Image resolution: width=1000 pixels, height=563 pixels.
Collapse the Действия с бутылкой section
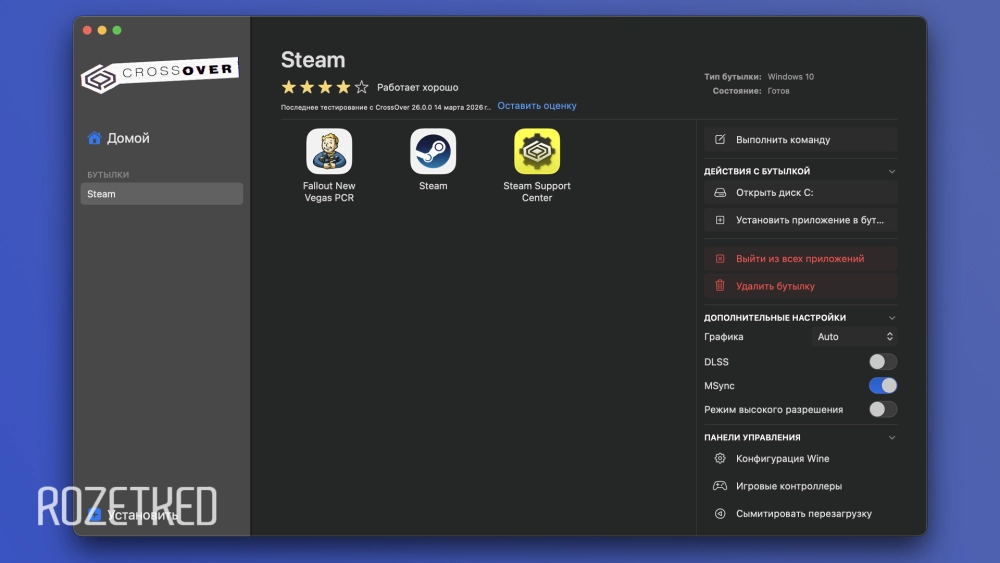point(892,172)
